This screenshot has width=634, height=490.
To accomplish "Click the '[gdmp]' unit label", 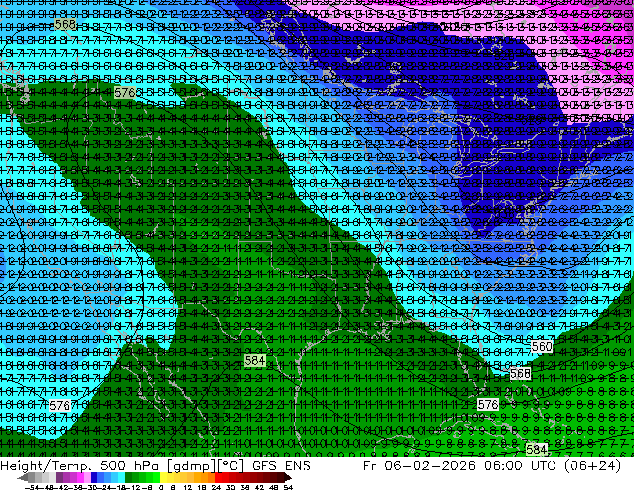I will [x=192, y=466].
